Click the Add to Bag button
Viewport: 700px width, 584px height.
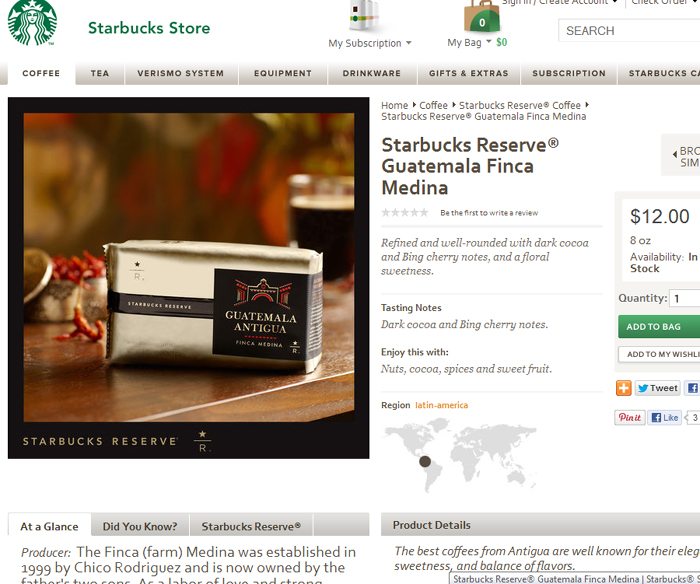coord(659,326)
